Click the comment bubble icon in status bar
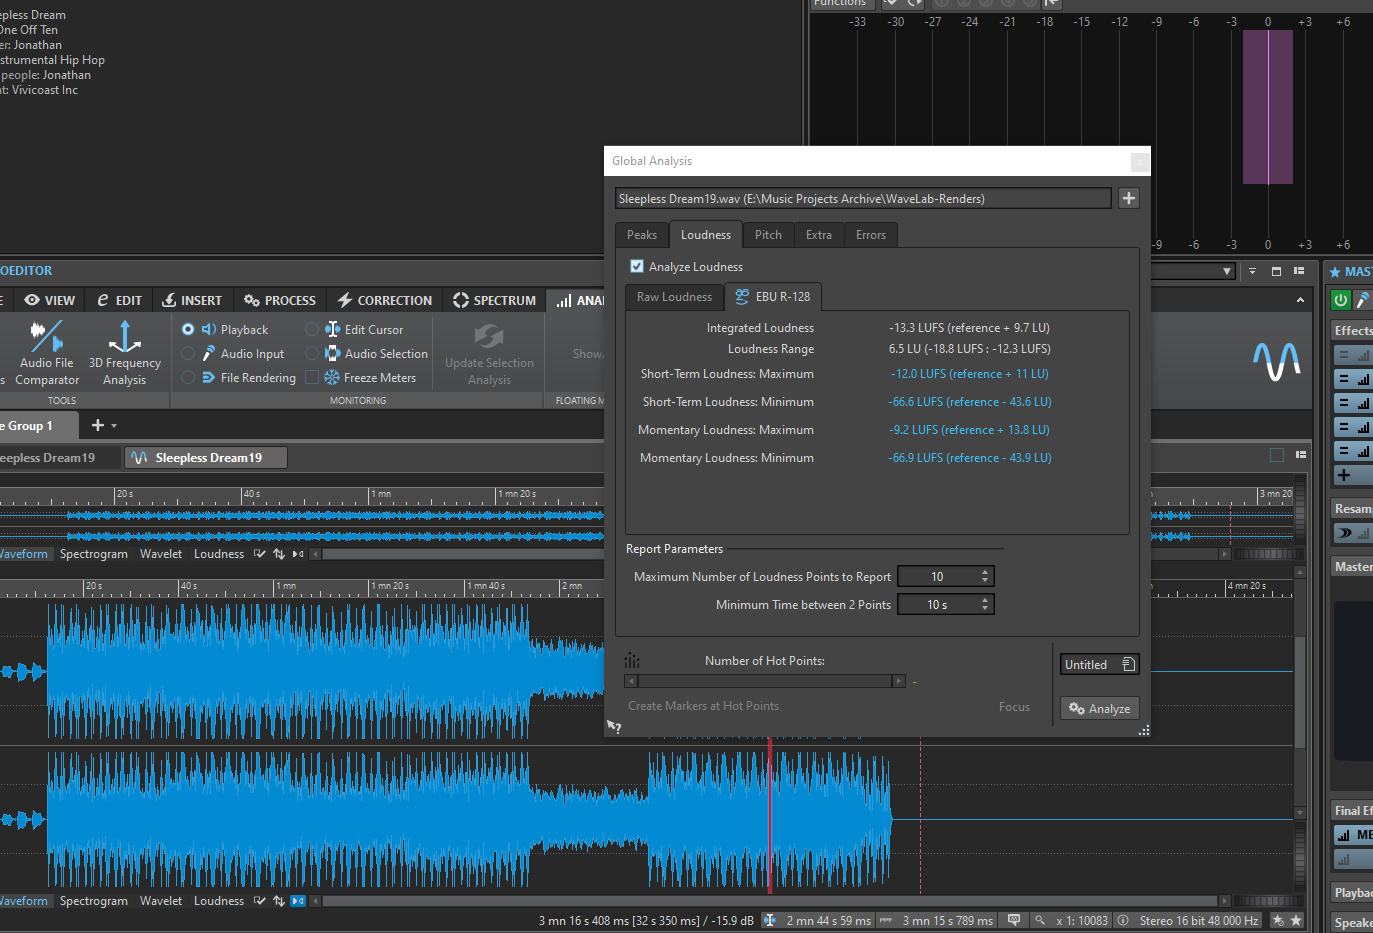Image resolution: width=1373 pixels, height=933 pixels. 1014,920
